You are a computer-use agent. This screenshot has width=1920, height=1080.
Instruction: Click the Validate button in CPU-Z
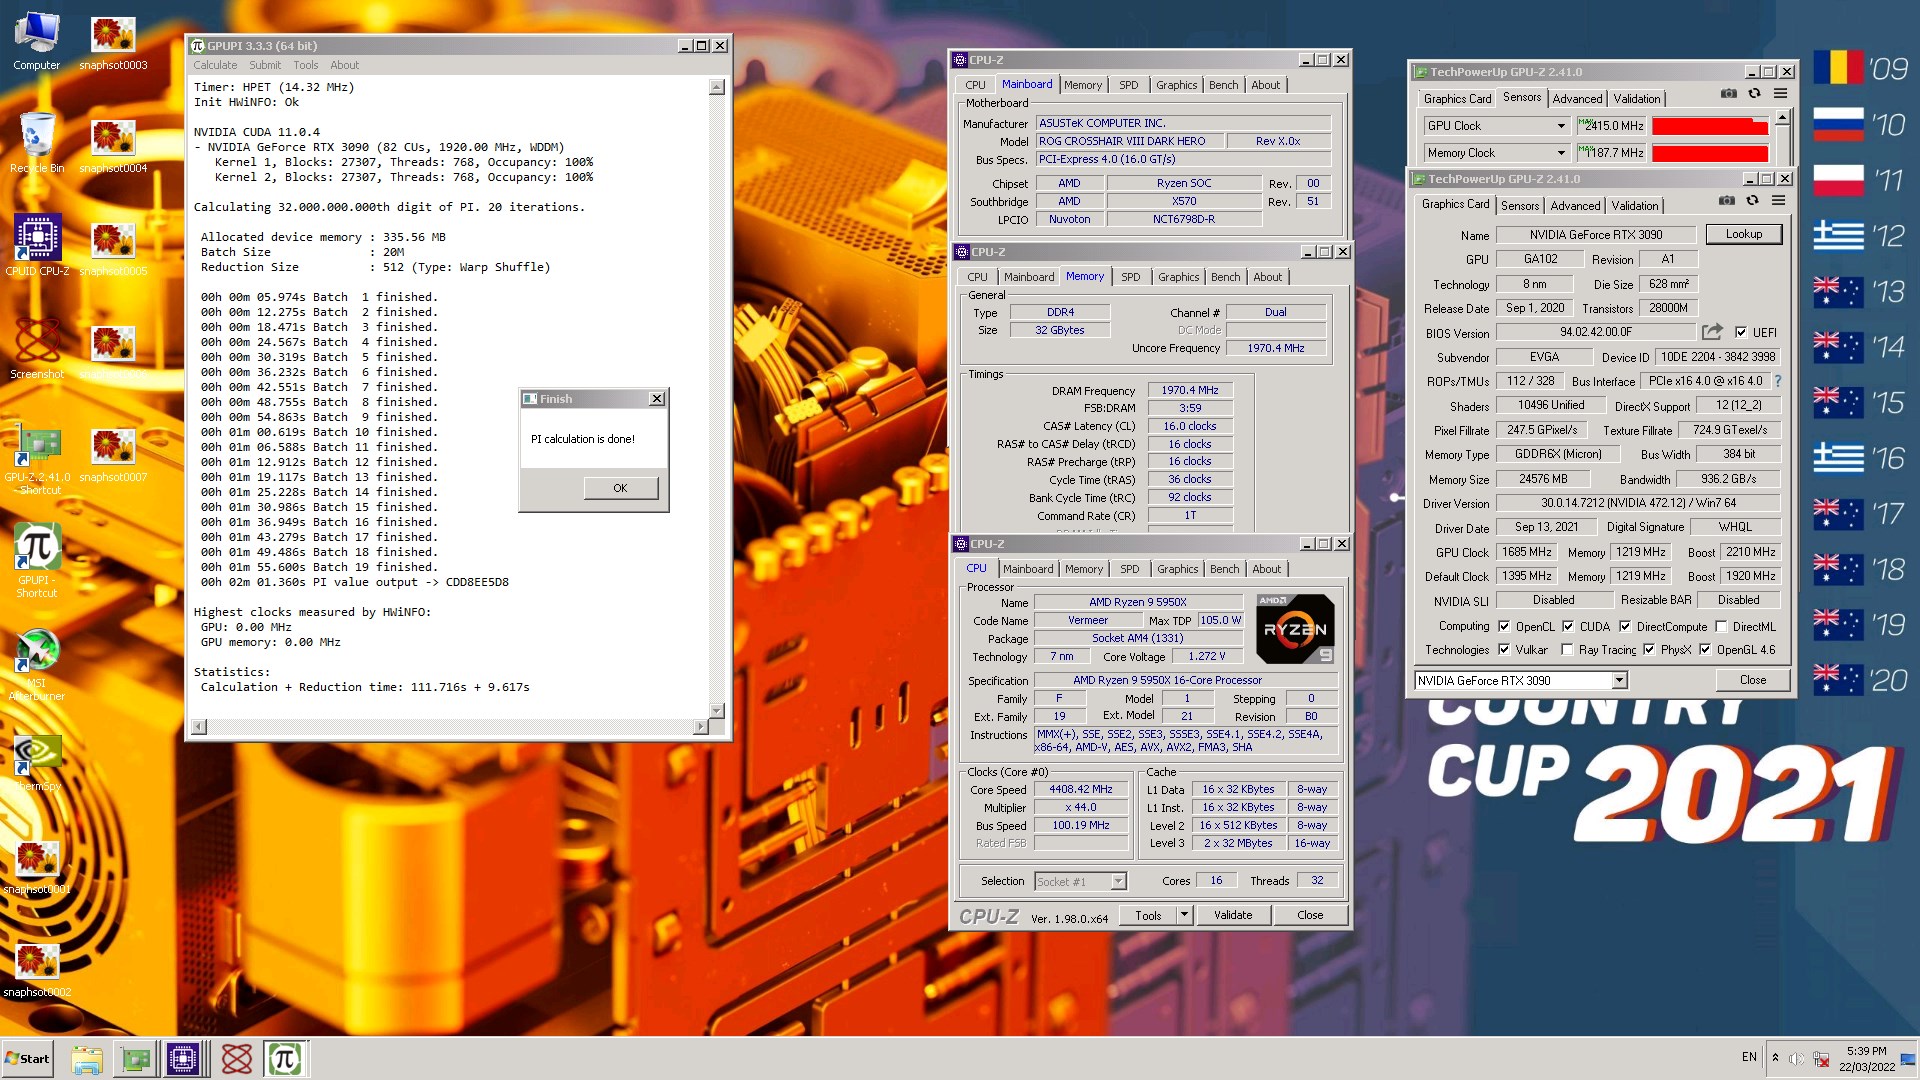click(1232, 915)
